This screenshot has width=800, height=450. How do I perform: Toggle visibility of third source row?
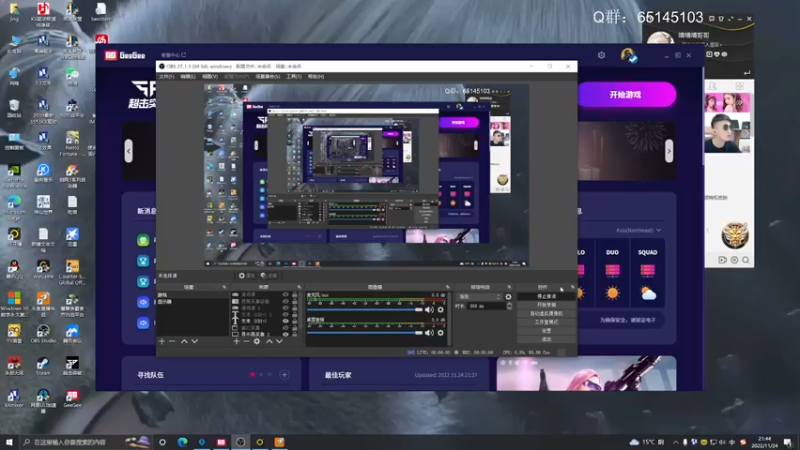(286, 308)
